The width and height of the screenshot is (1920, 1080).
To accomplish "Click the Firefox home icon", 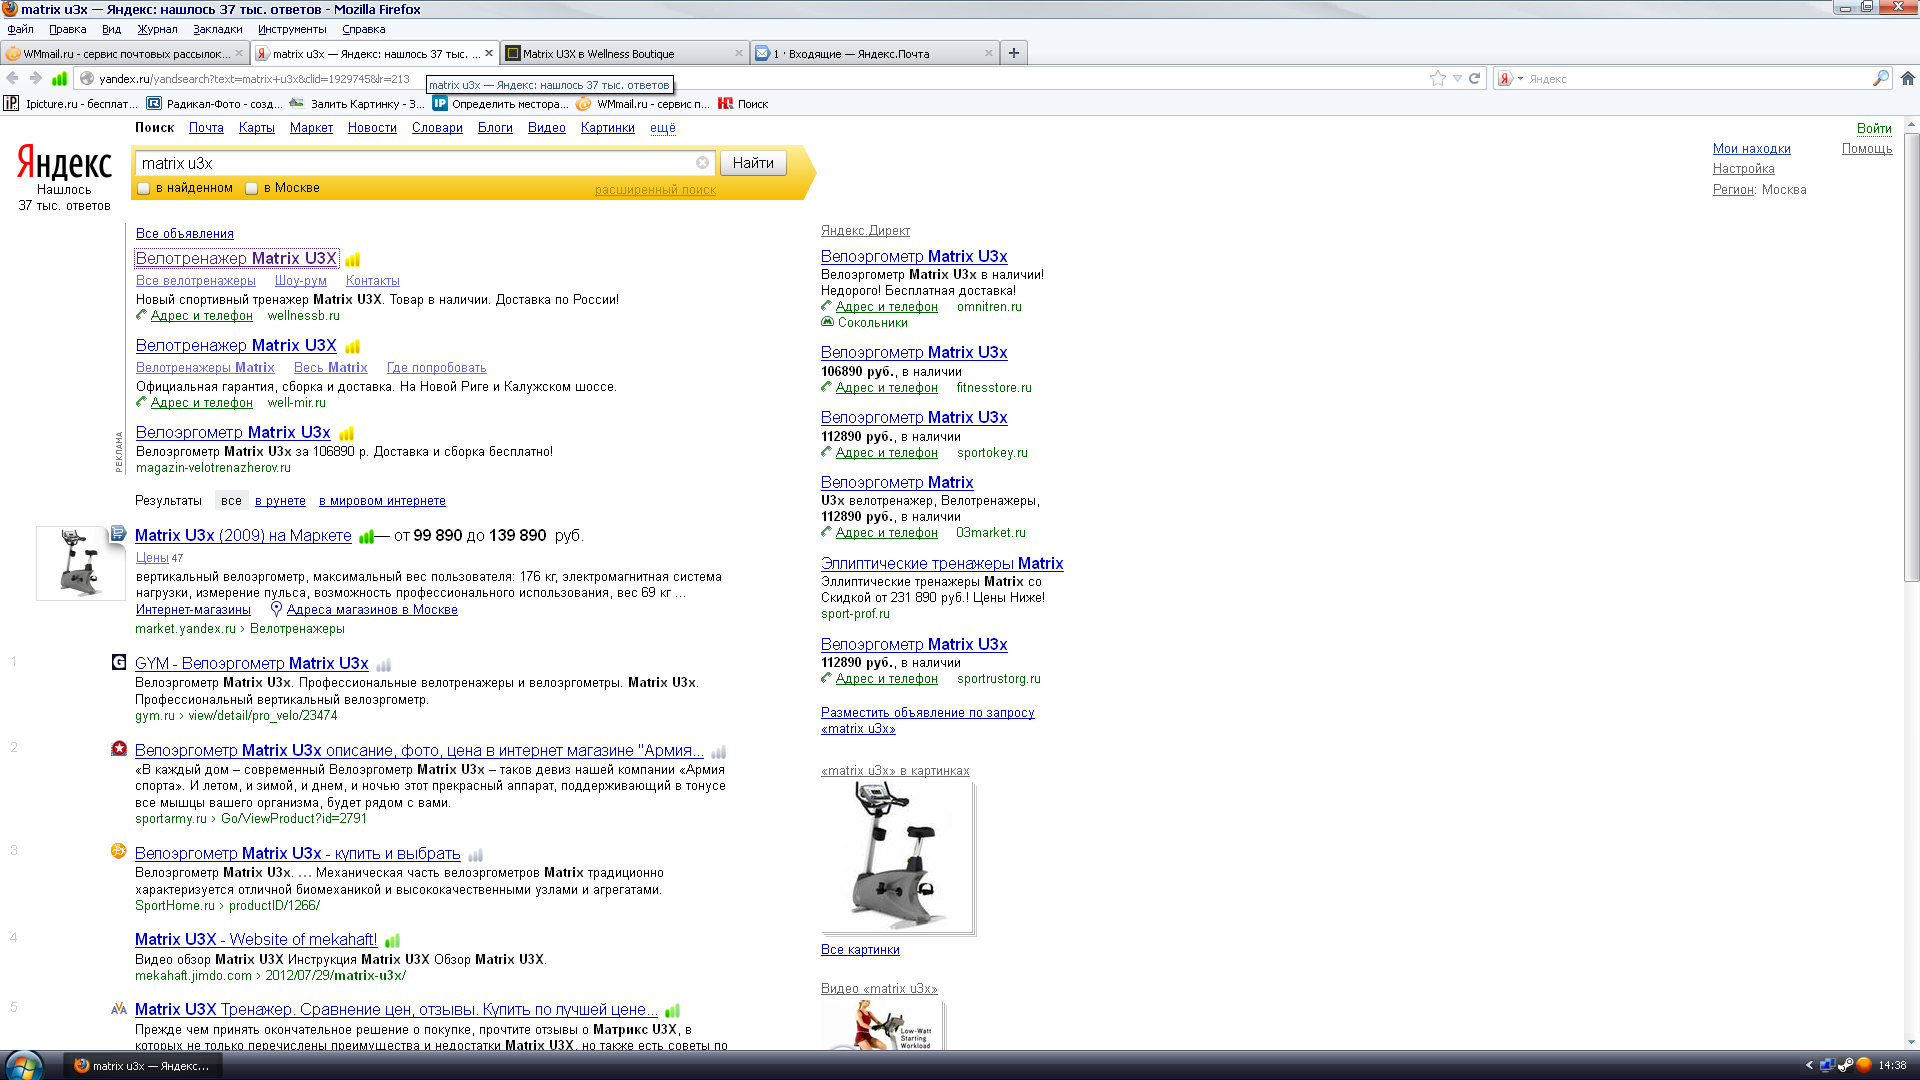I will coord(1908,78).
